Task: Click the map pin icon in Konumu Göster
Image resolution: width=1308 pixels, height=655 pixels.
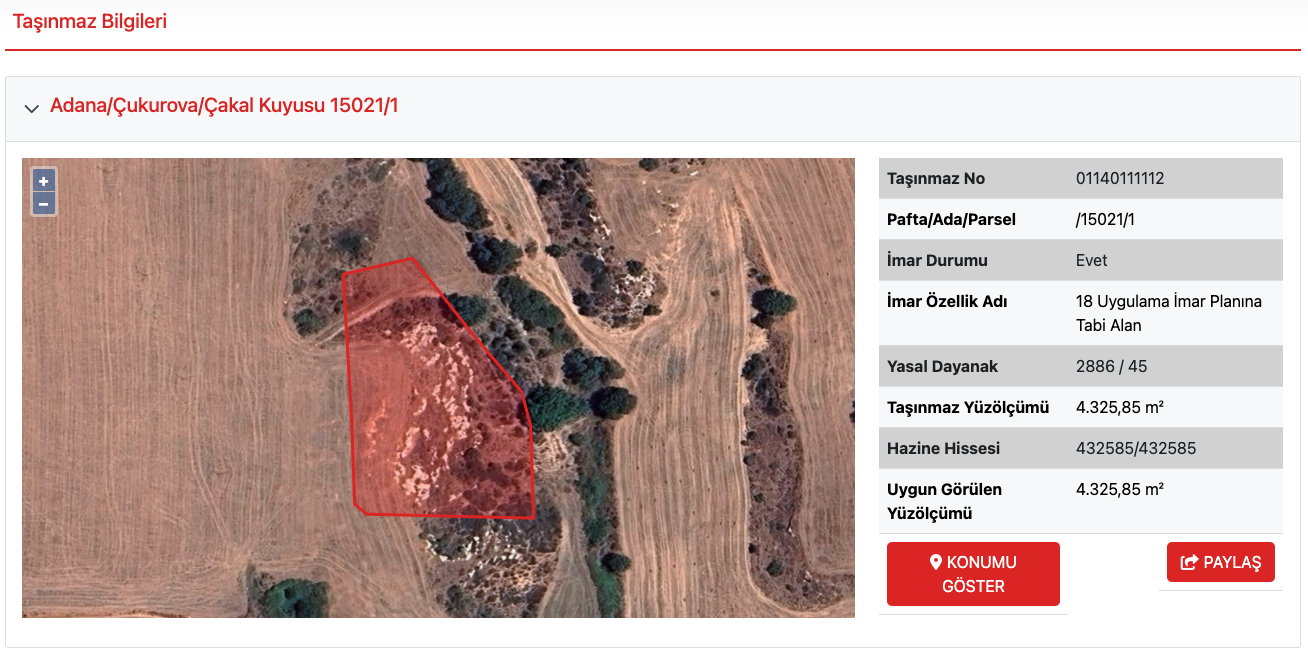Action: [936, 562]
